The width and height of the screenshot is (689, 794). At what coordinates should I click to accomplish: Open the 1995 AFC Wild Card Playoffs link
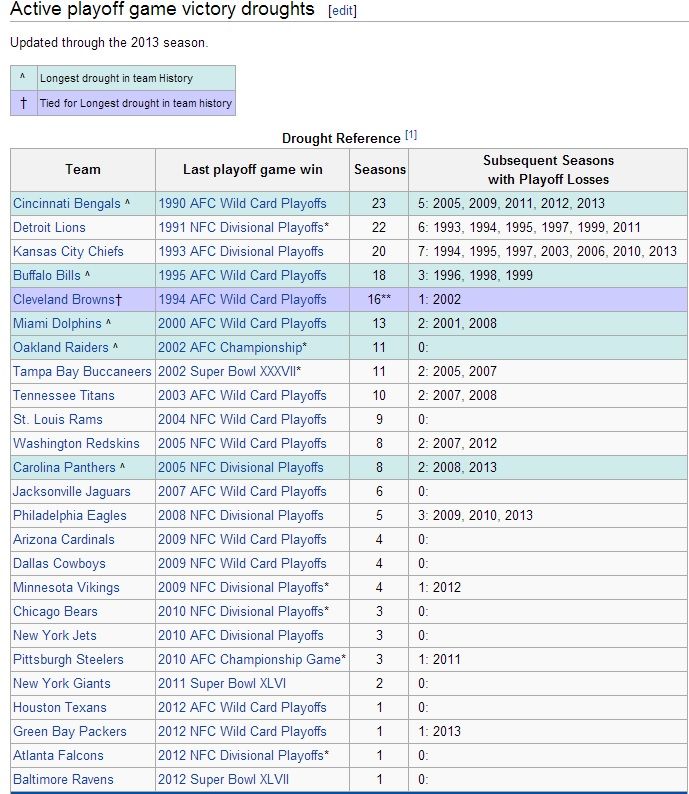tap(242, 275)
